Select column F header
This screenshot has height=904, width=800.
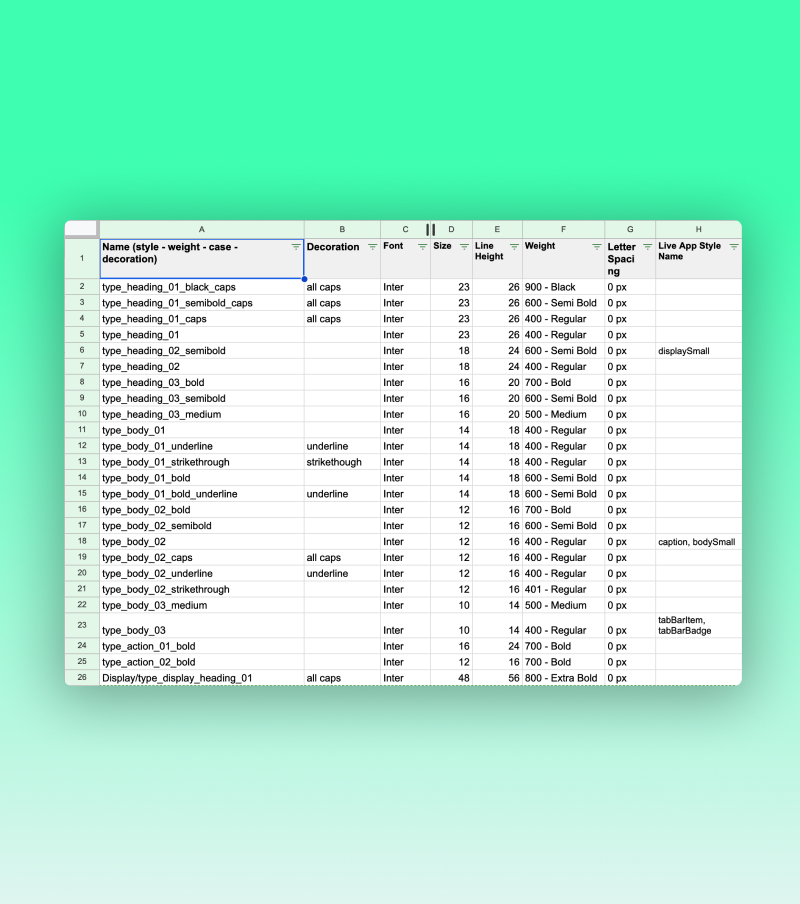(564, 229)
